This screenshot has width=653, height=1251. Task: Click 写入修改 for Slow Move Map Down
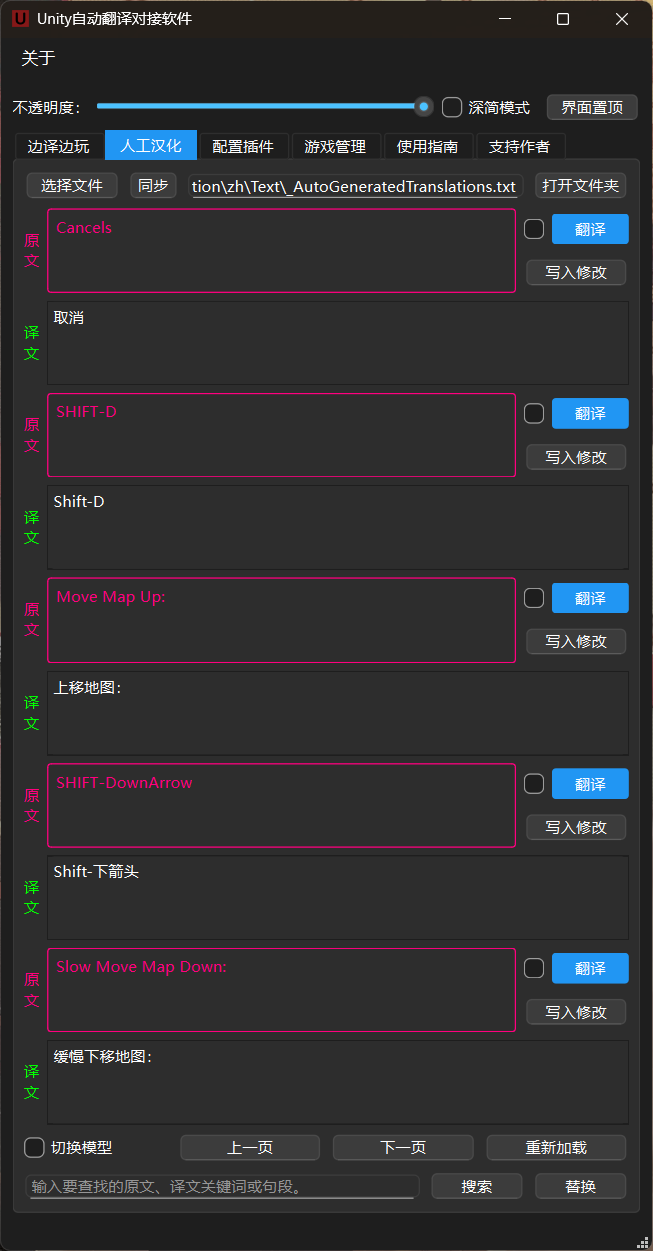point(576,1011)
